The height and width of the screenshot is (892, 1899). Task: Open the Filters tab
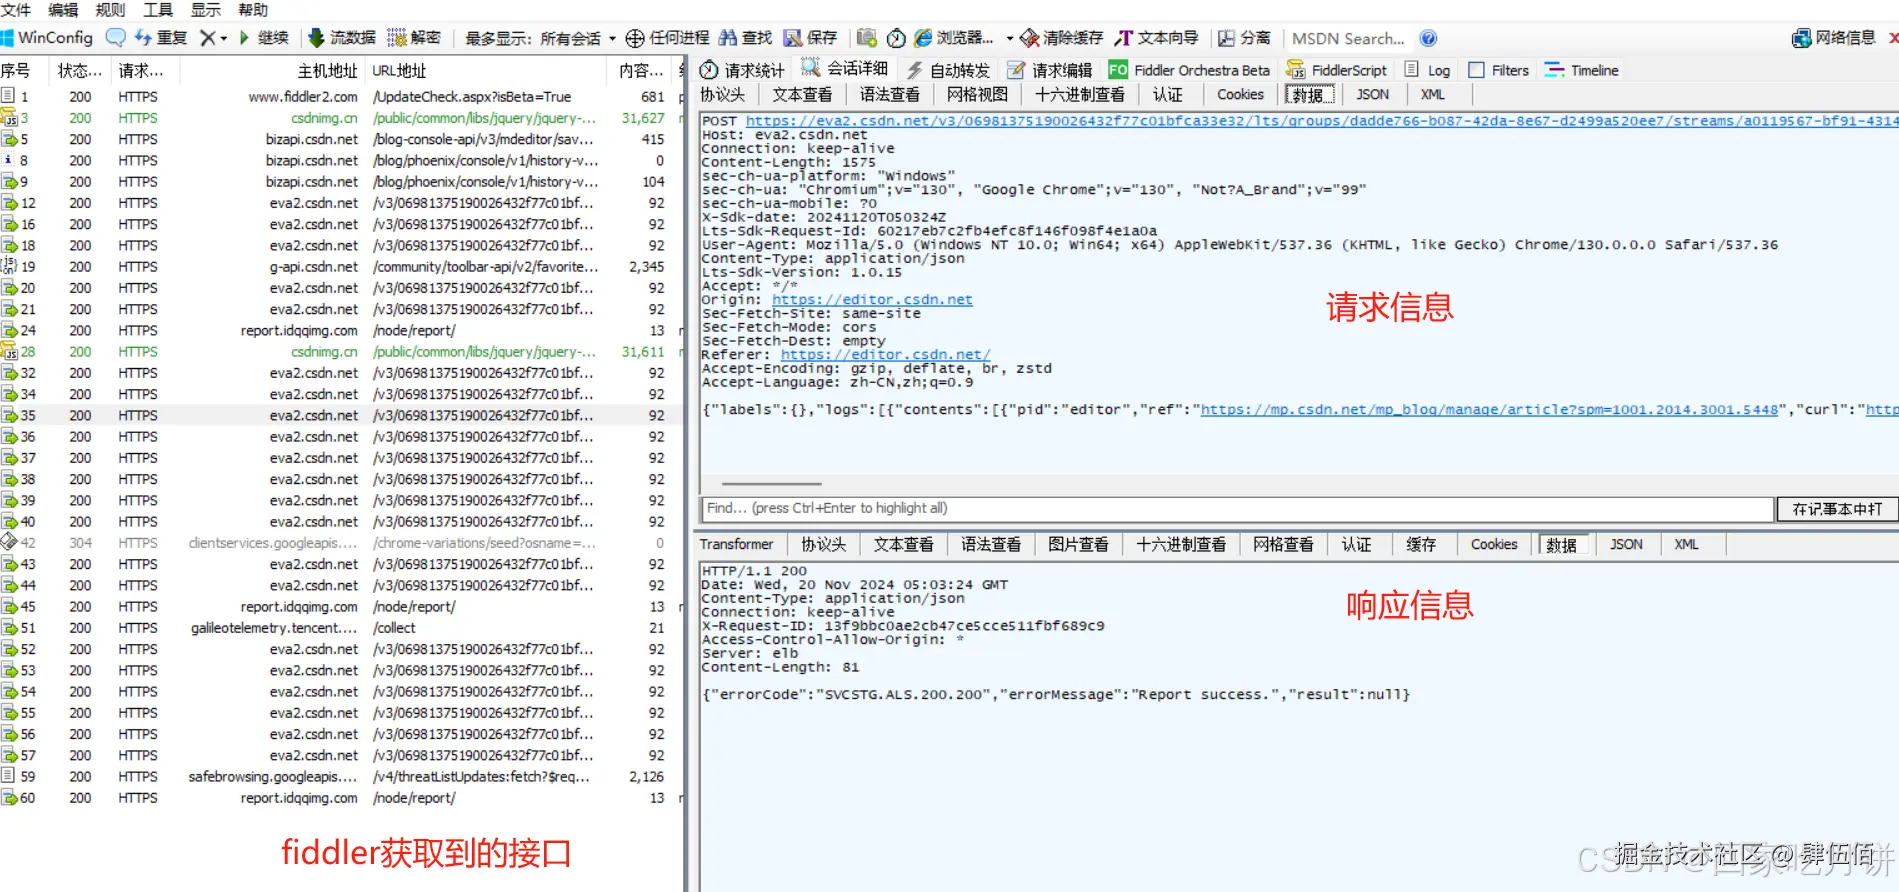[1498, 70]
